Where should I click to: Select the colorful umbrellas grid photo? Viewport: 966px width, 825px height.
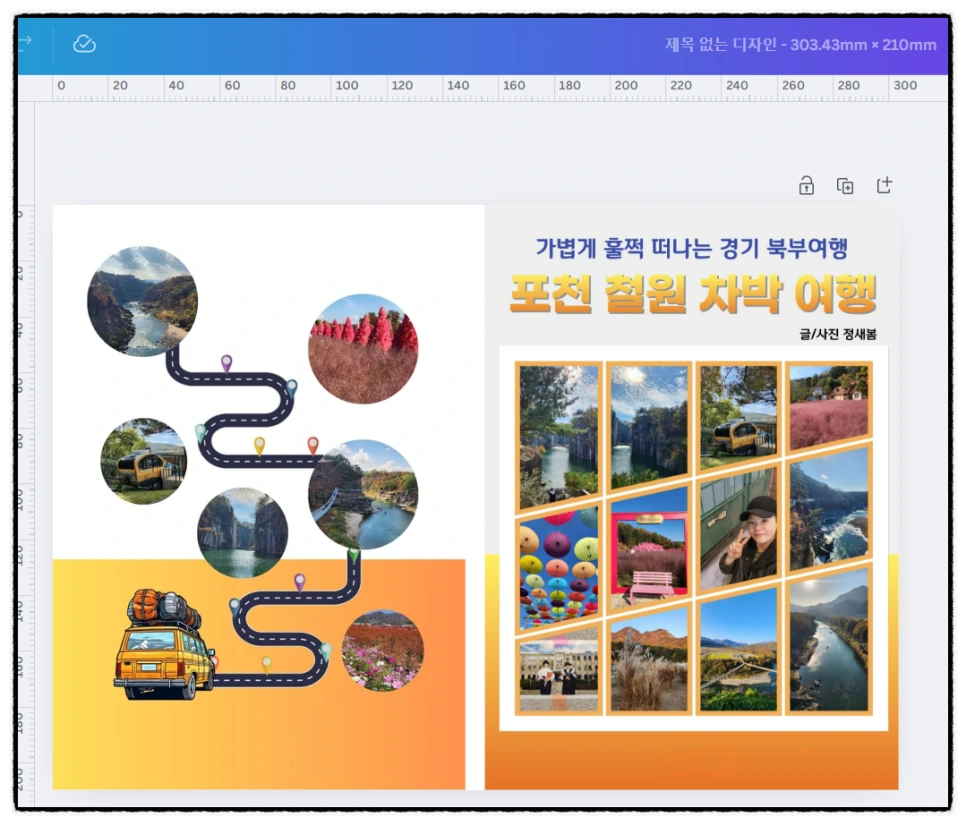(x=558, y=569)
